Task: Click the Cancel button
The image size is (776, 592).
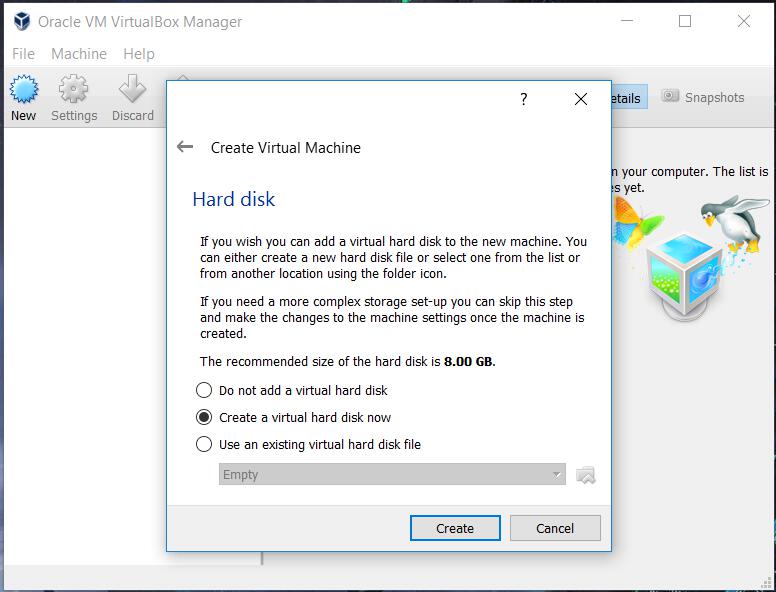Action: pyautogui.click(x=555, y=528)
